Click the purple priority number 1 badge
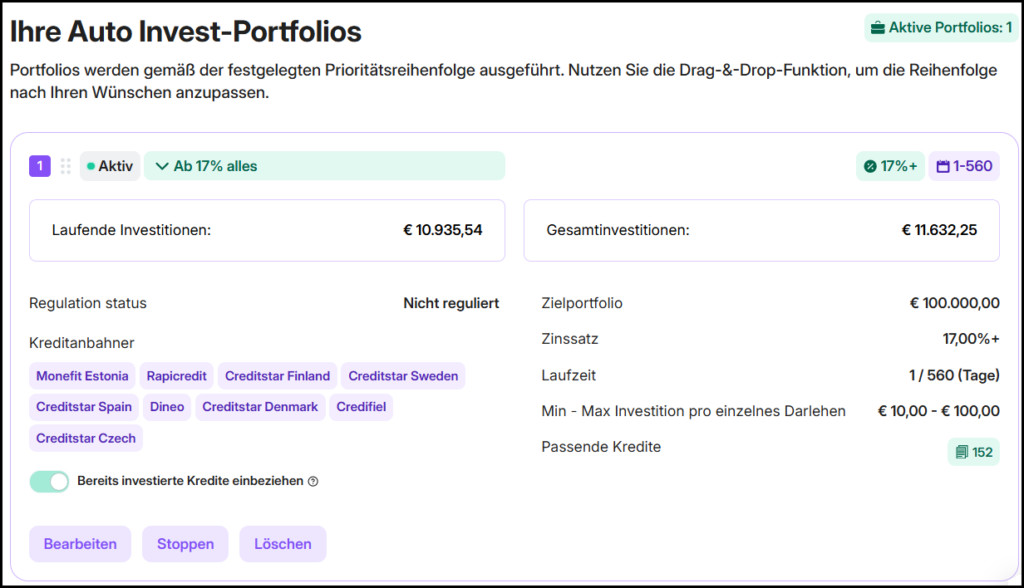Image resolution: width=1024 pixels, height=588 pixels. point(39,166)
